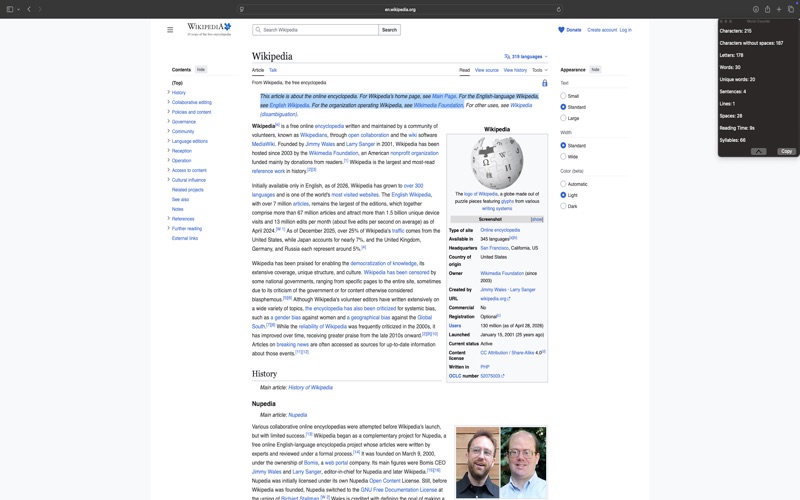Open the 319 languages dropdown
This screenshot has width=800, height=500.
[526, 57]
